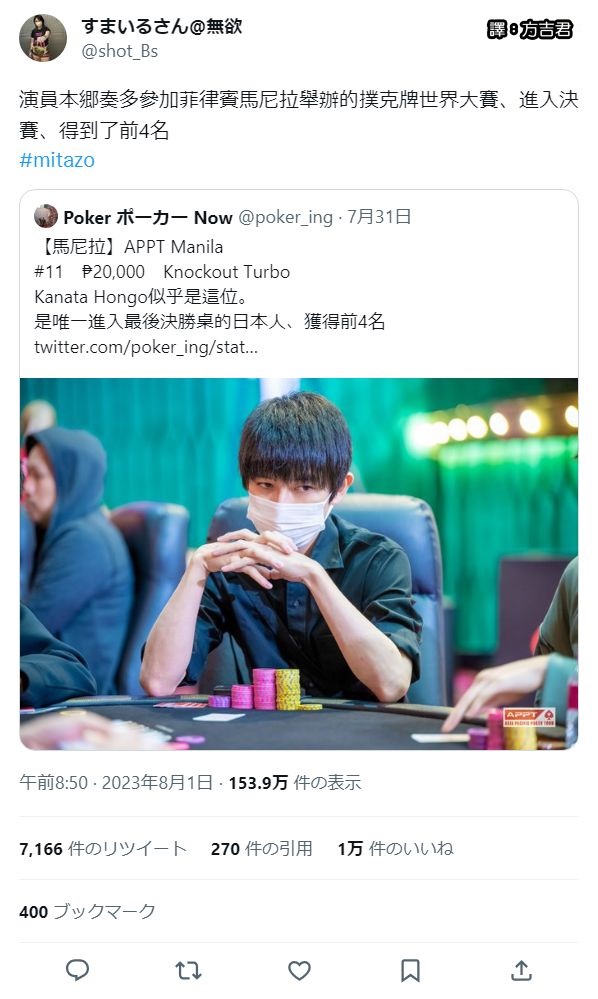598x999 pixels.
Task: Open the #mitazo hashtag
Action: click(57, 160)
